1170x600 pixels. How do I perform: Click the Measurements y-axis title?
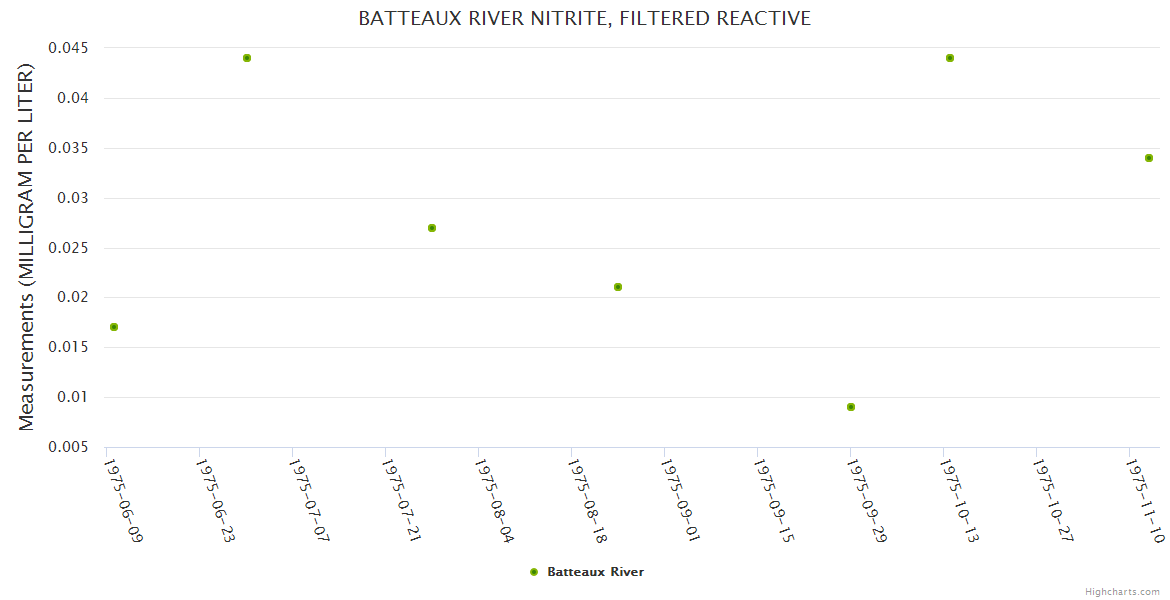click(x=26, y=247)
